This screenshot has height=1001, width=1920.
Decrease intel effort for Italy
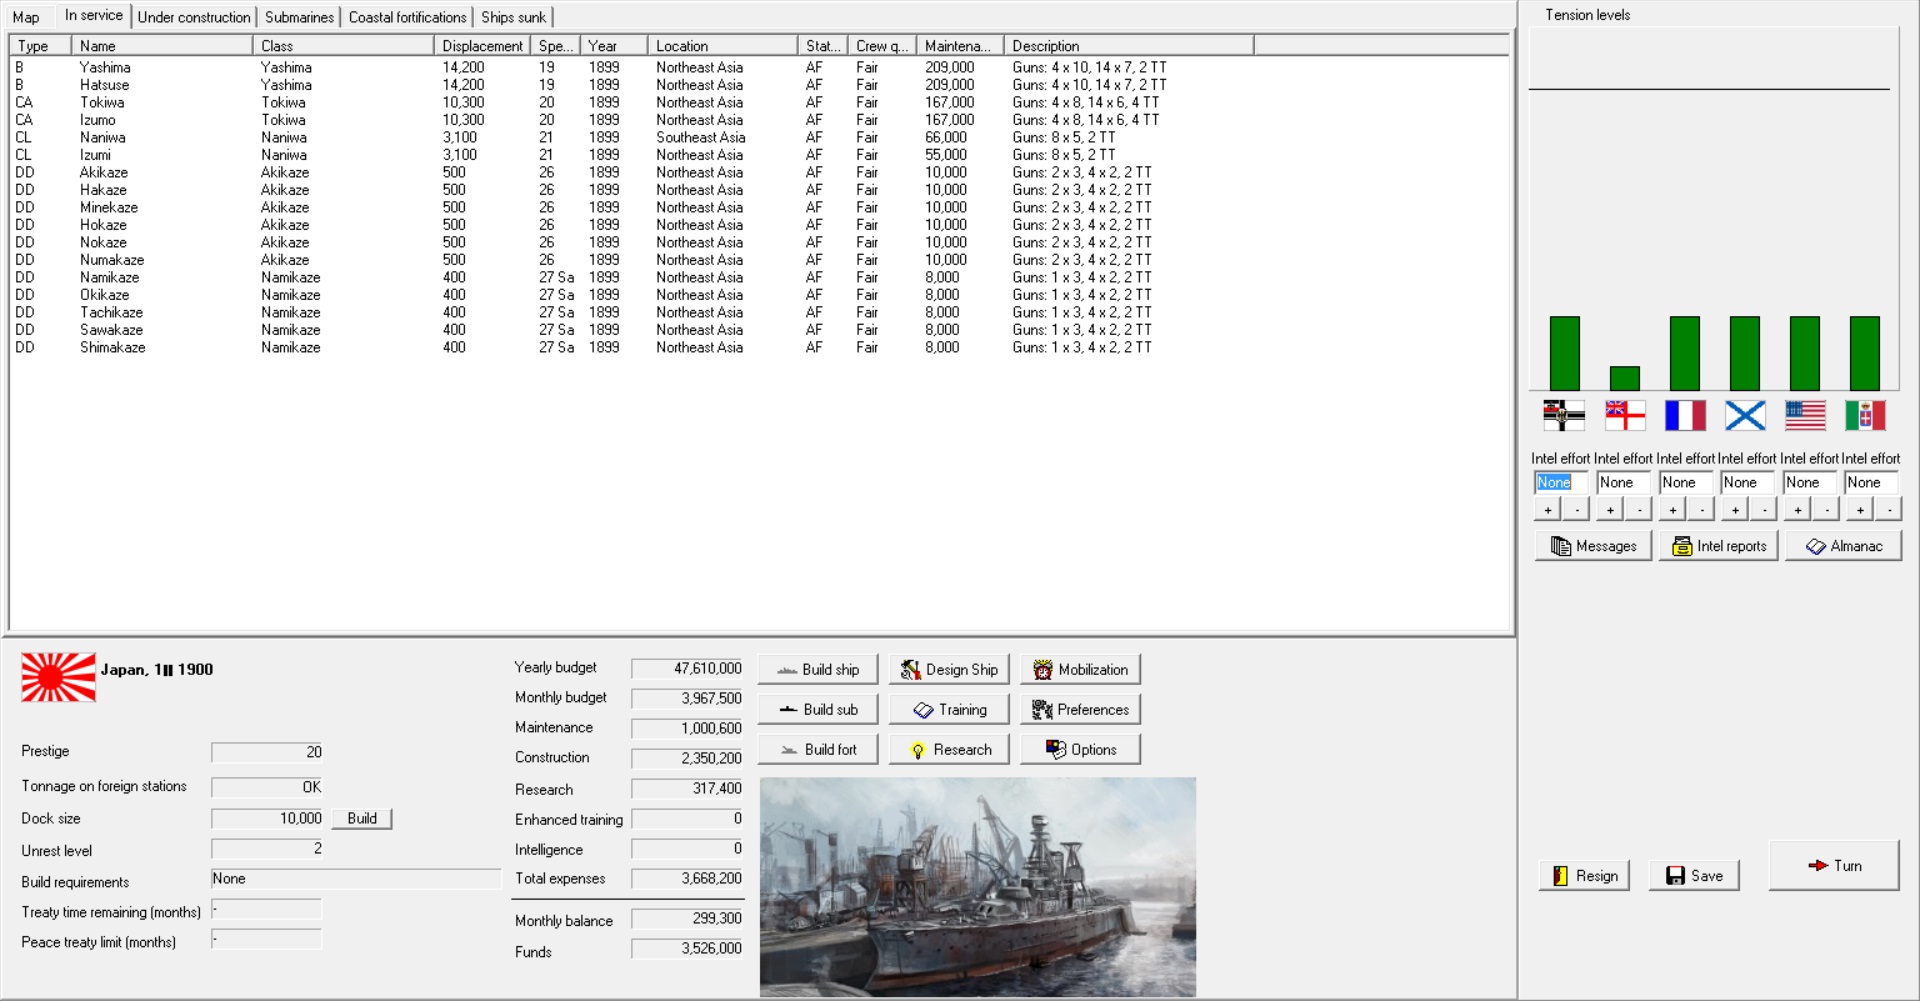[1889, 510]
